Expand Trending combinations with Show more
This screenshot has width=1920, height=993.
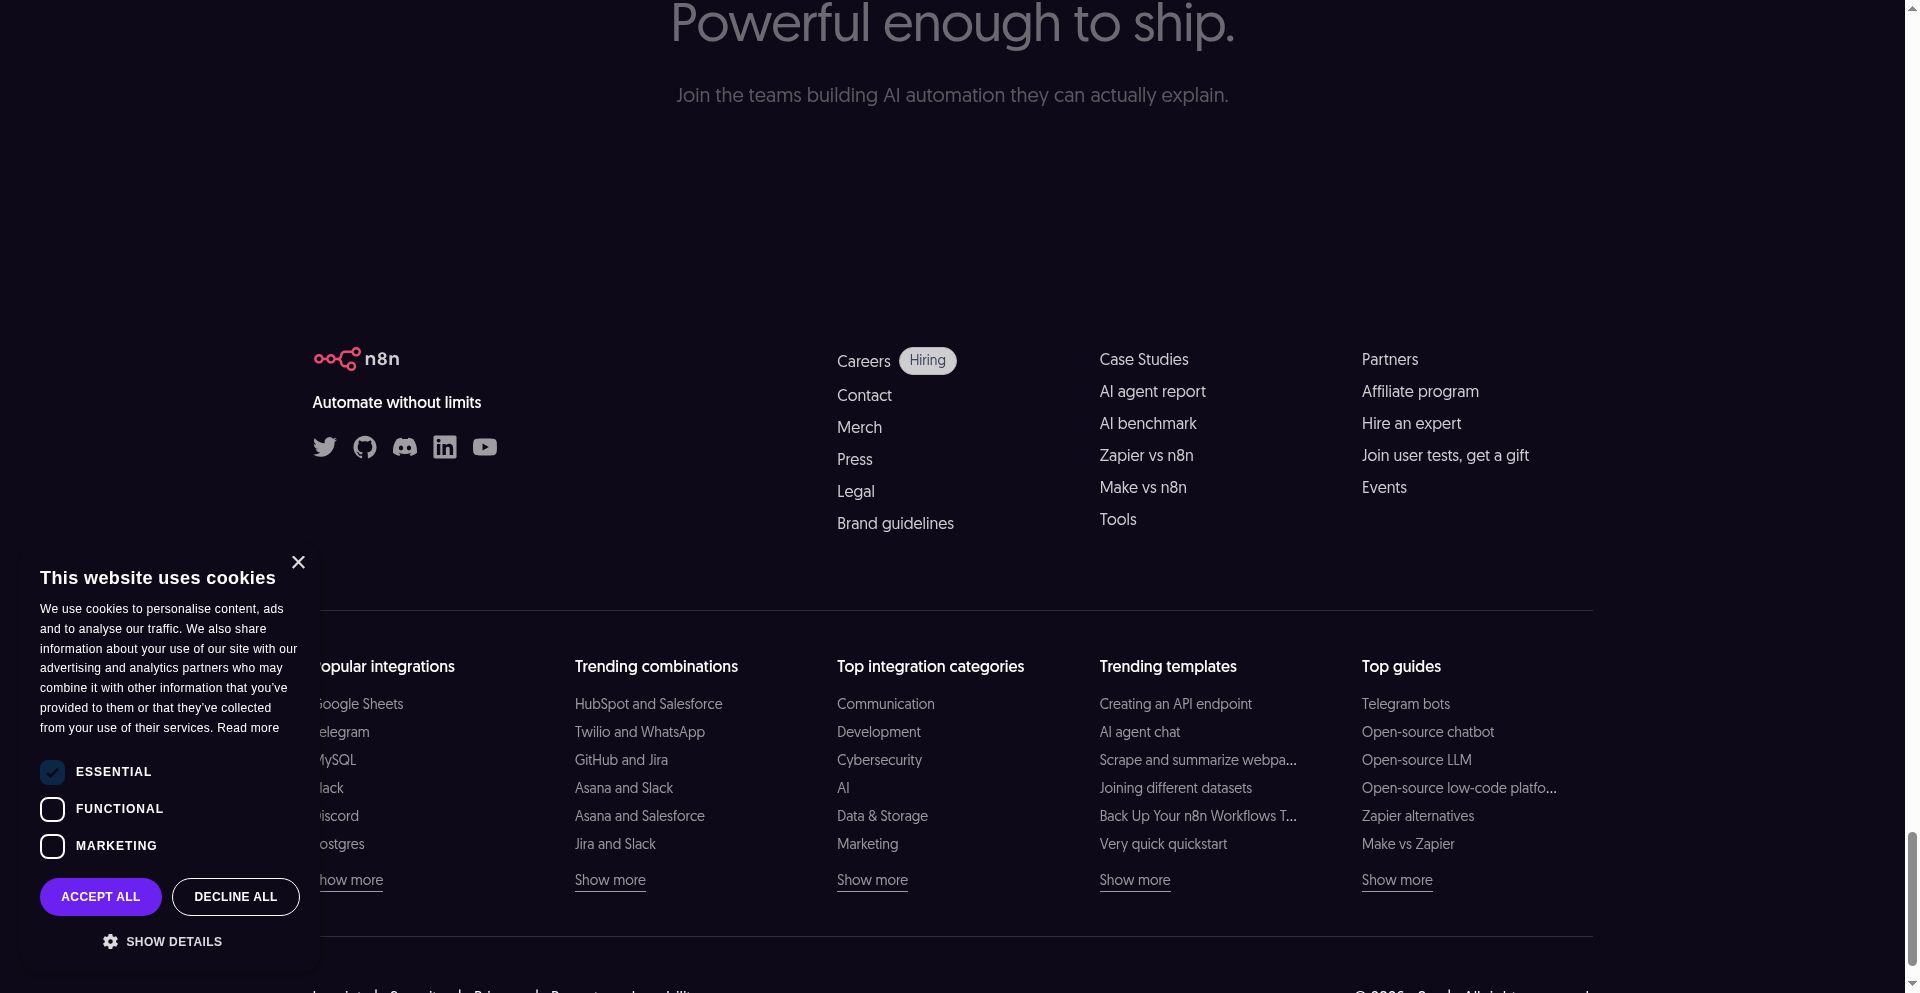610,880
